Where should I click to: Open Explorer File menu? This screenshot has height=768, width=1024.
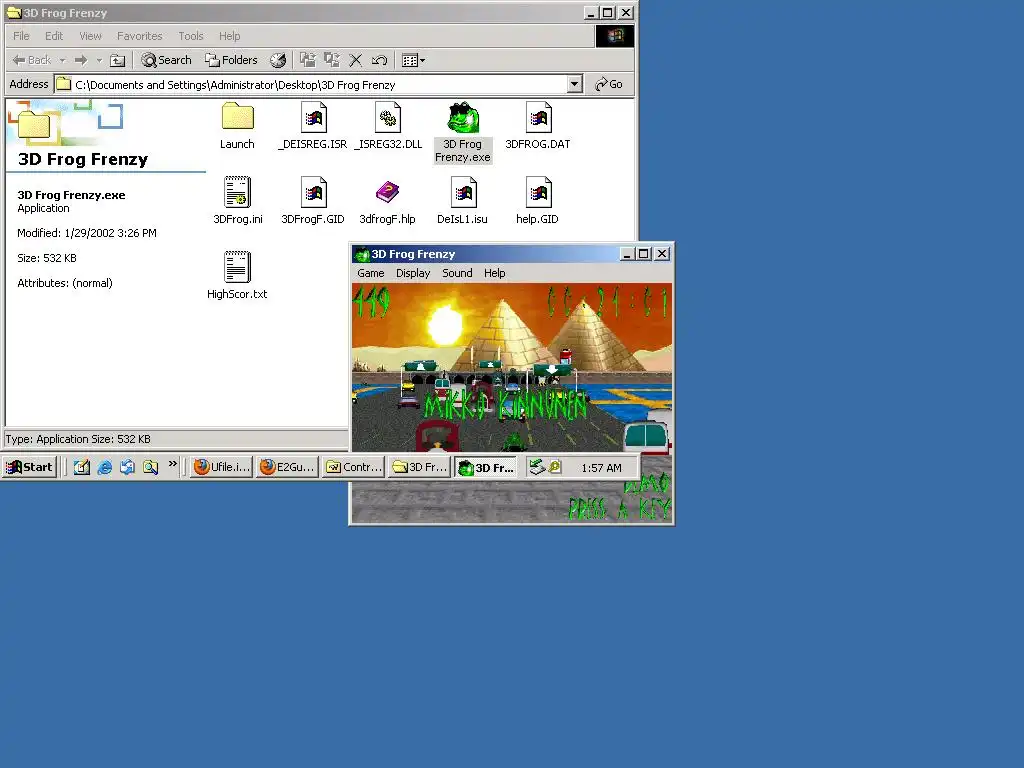22,36
